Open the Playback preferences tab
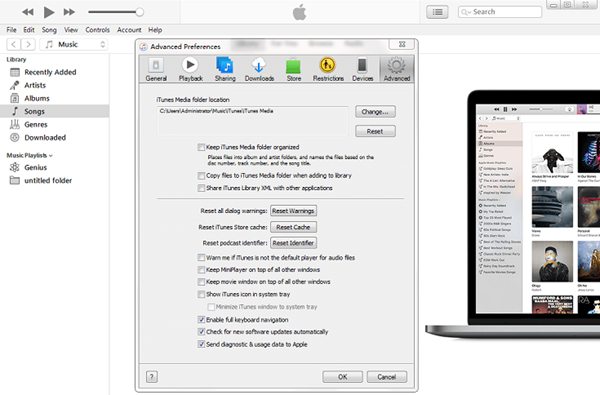 (x=190, y=69)
